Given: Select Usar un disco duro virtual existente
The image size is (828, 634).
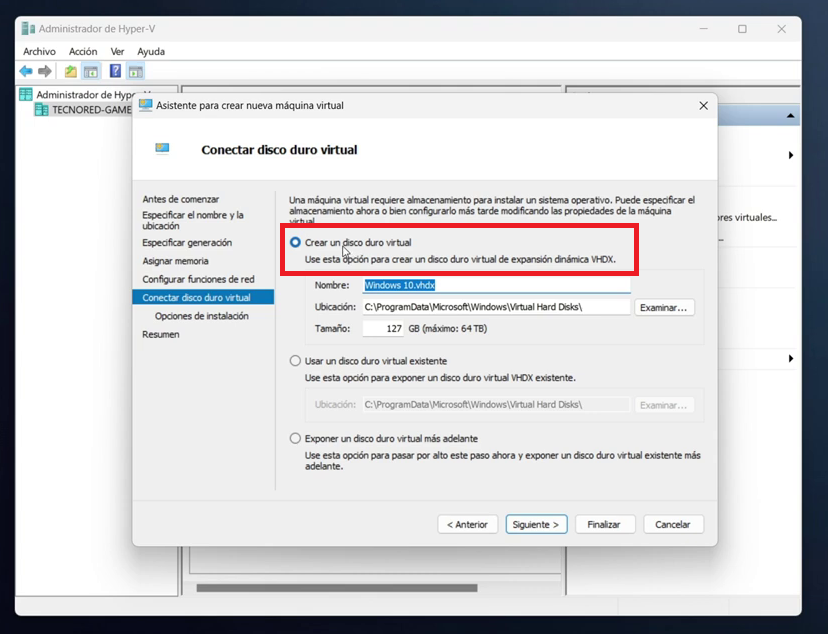Looking at the screenshot, I should coord(295,361).
